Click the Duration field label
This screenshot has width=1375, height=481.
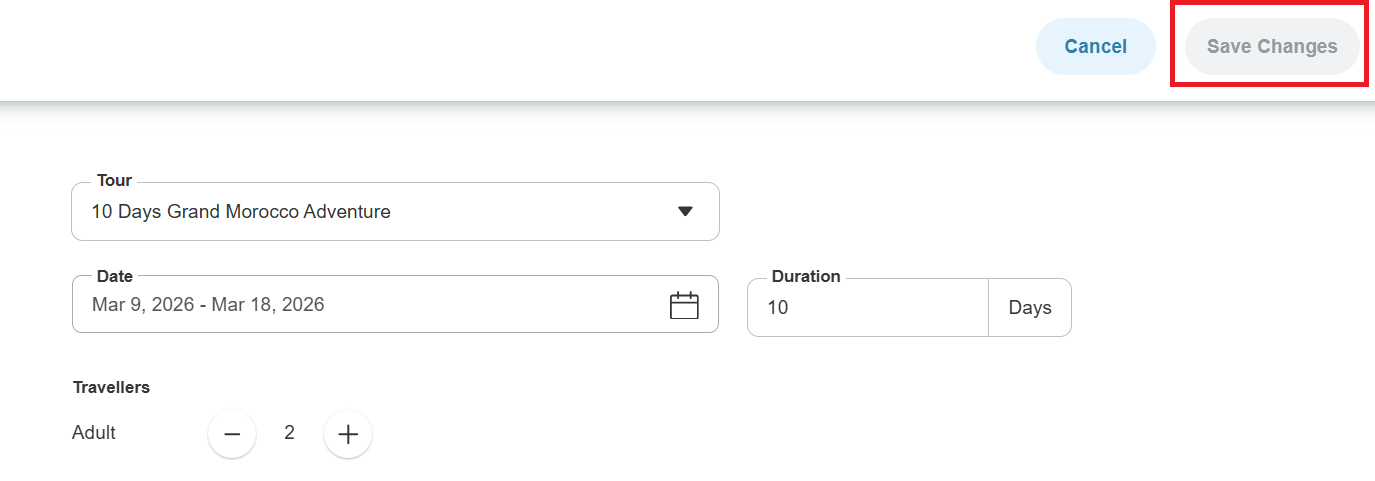tap(805, 277)
